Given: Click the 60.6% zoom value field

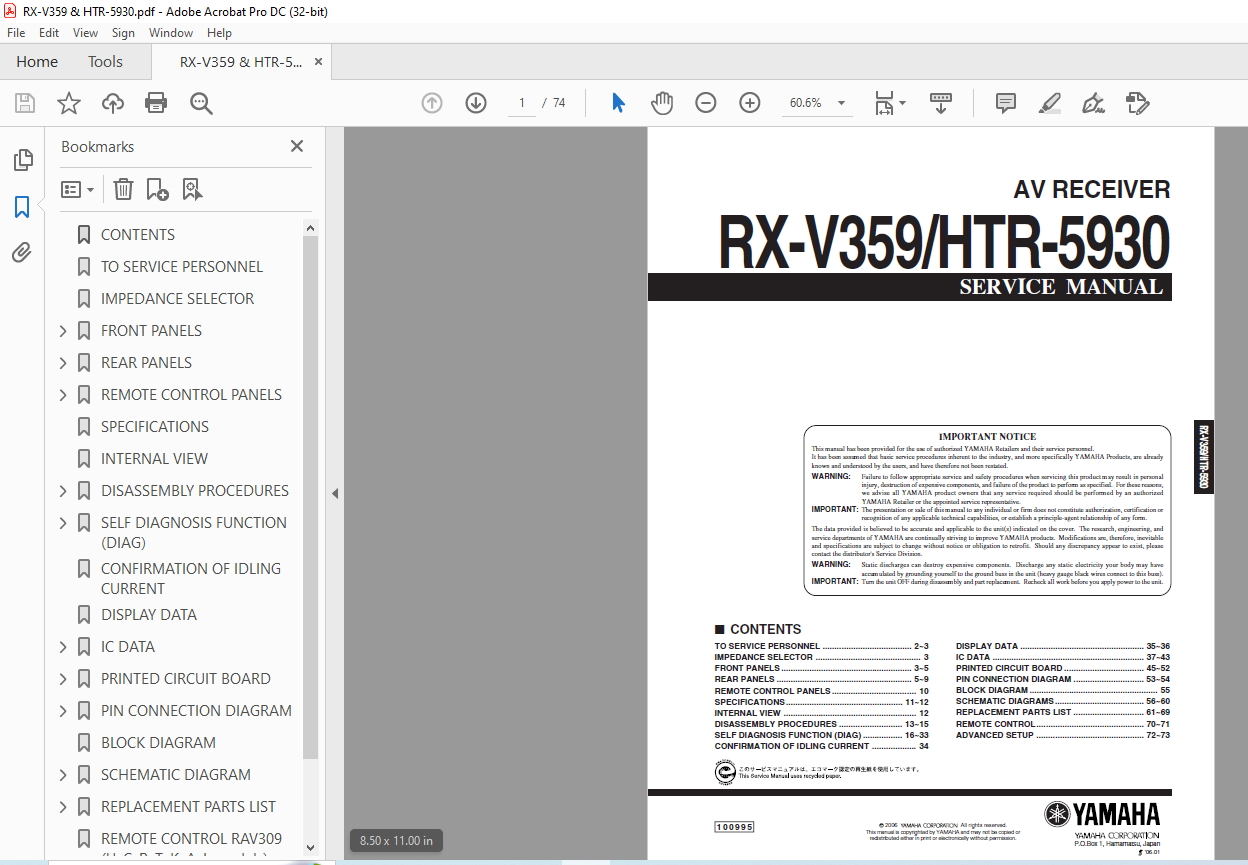Looking at the screenshot, I should point(806,103).
